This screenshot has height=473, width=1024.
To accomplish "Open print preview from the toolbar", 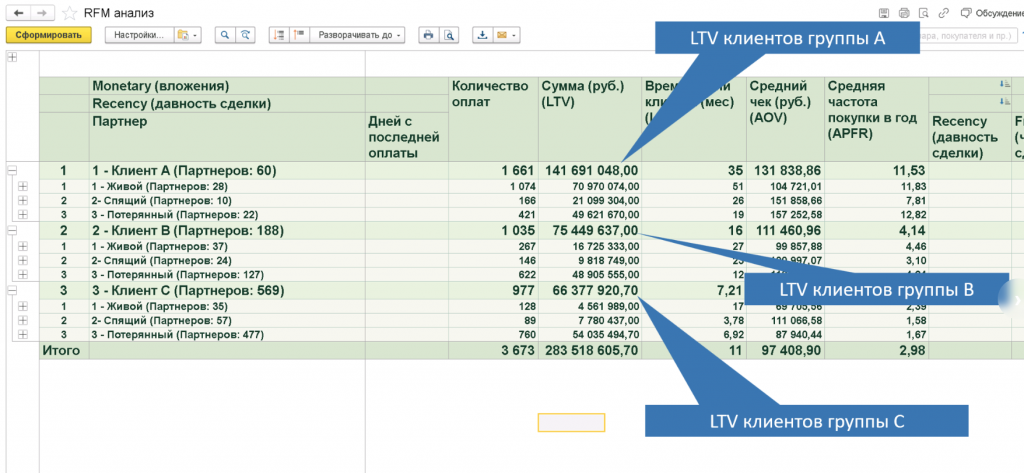I will (449, 35).
